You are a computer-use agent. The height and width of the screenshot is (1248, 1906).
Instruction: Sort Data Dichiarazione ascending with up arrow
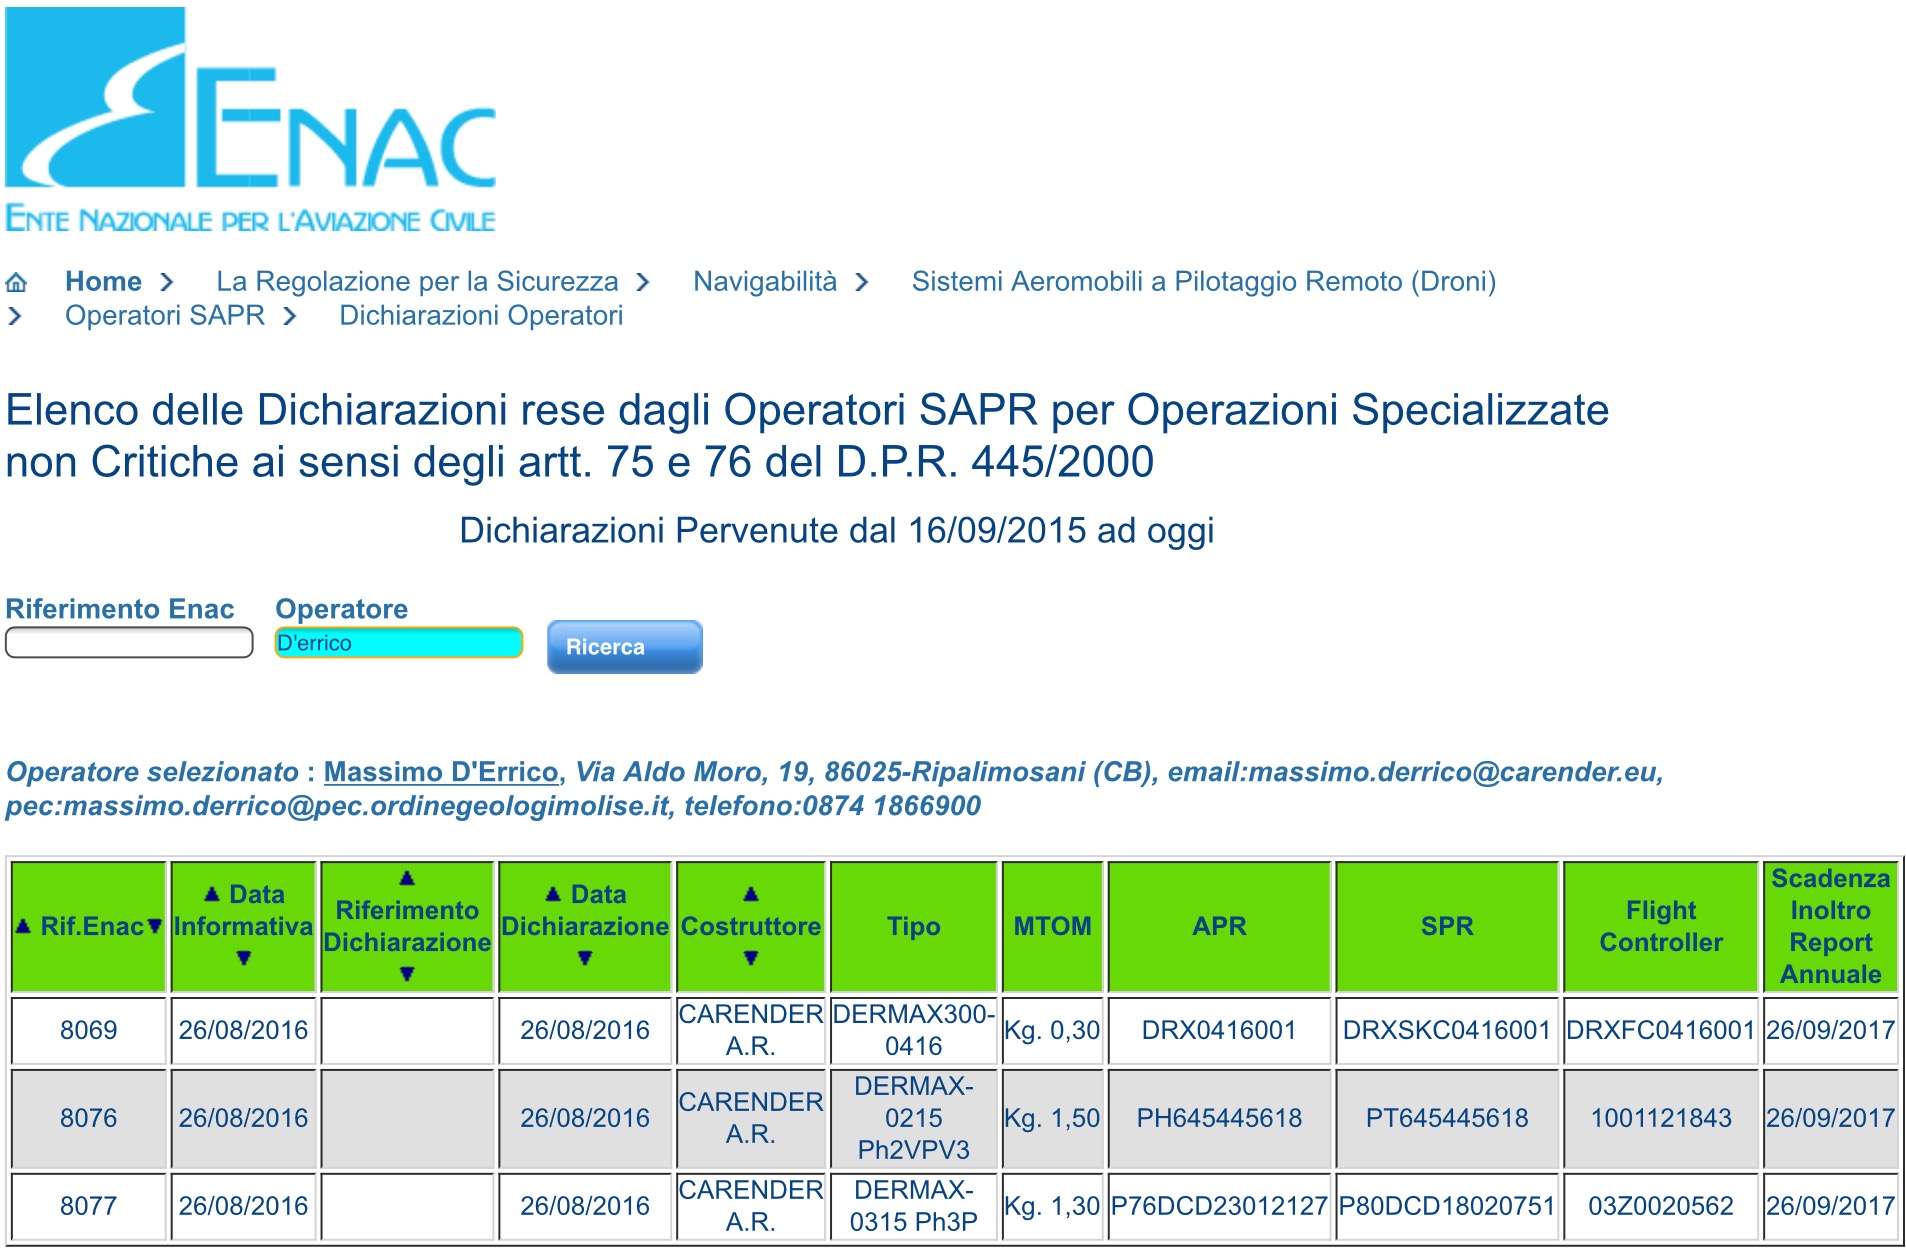coord(553,894)
